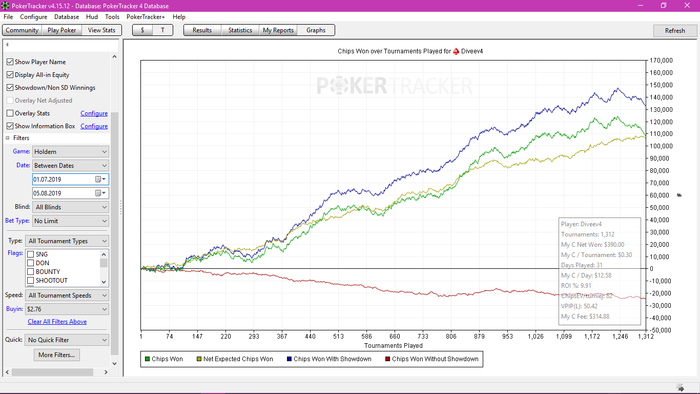Switch to the View Stats tab
700x394 pixels.
click(101, 30)
